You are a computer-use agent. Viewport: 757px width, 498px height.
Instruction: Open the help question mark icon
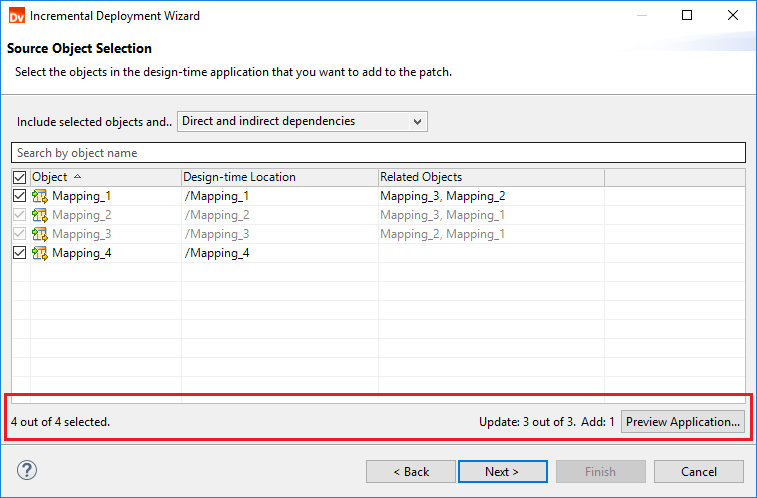(x=27, y=470)
